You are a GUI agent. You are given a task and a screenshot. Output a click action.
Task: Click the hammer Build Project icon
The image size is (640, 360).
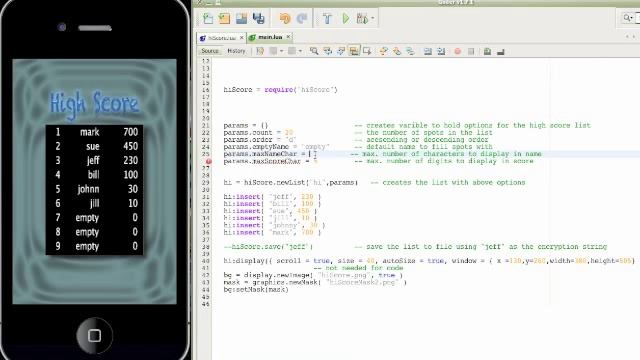[x=327, y=18]
